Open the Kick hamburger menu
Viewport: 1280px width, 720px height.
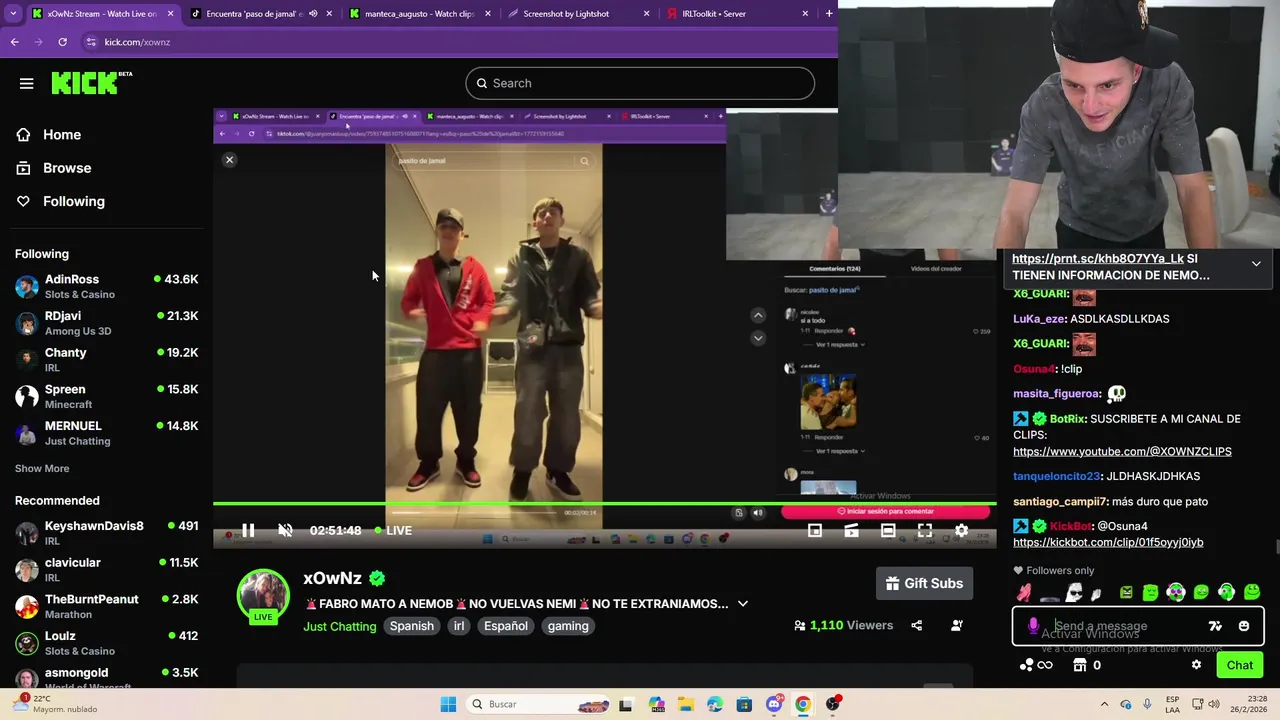coord(26,83)
